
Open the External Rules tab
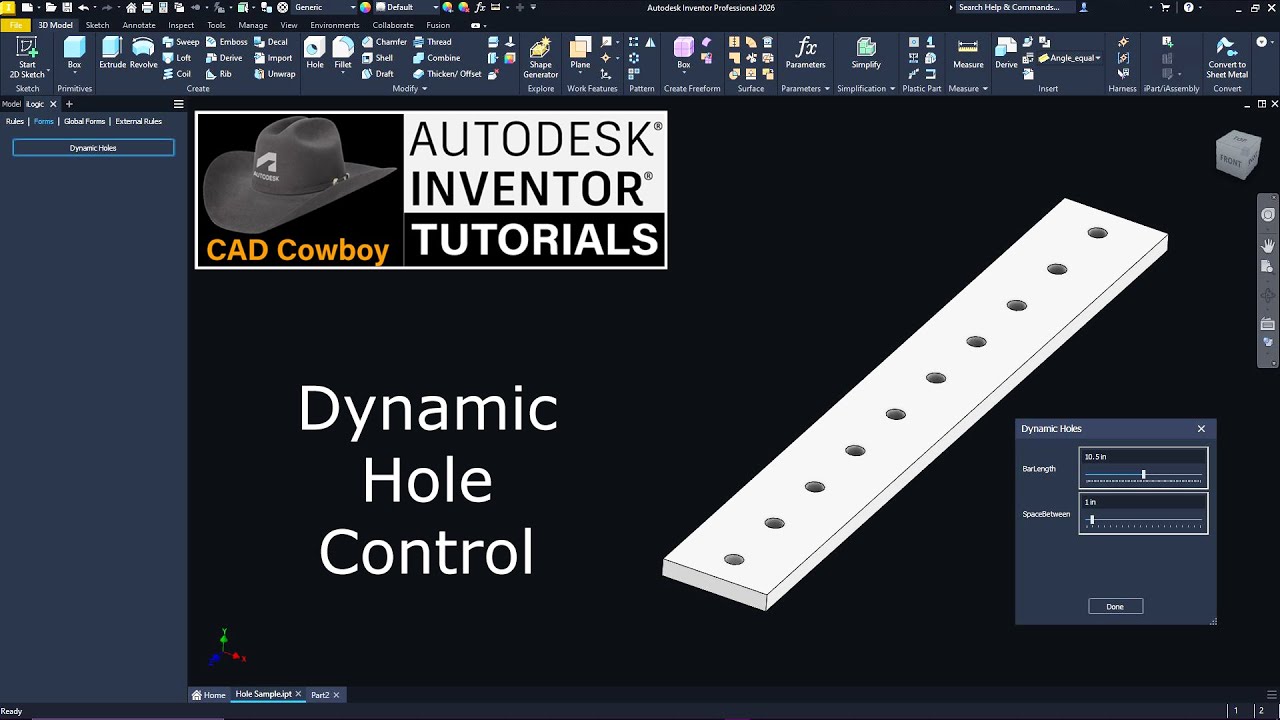[x=138, y=121]
